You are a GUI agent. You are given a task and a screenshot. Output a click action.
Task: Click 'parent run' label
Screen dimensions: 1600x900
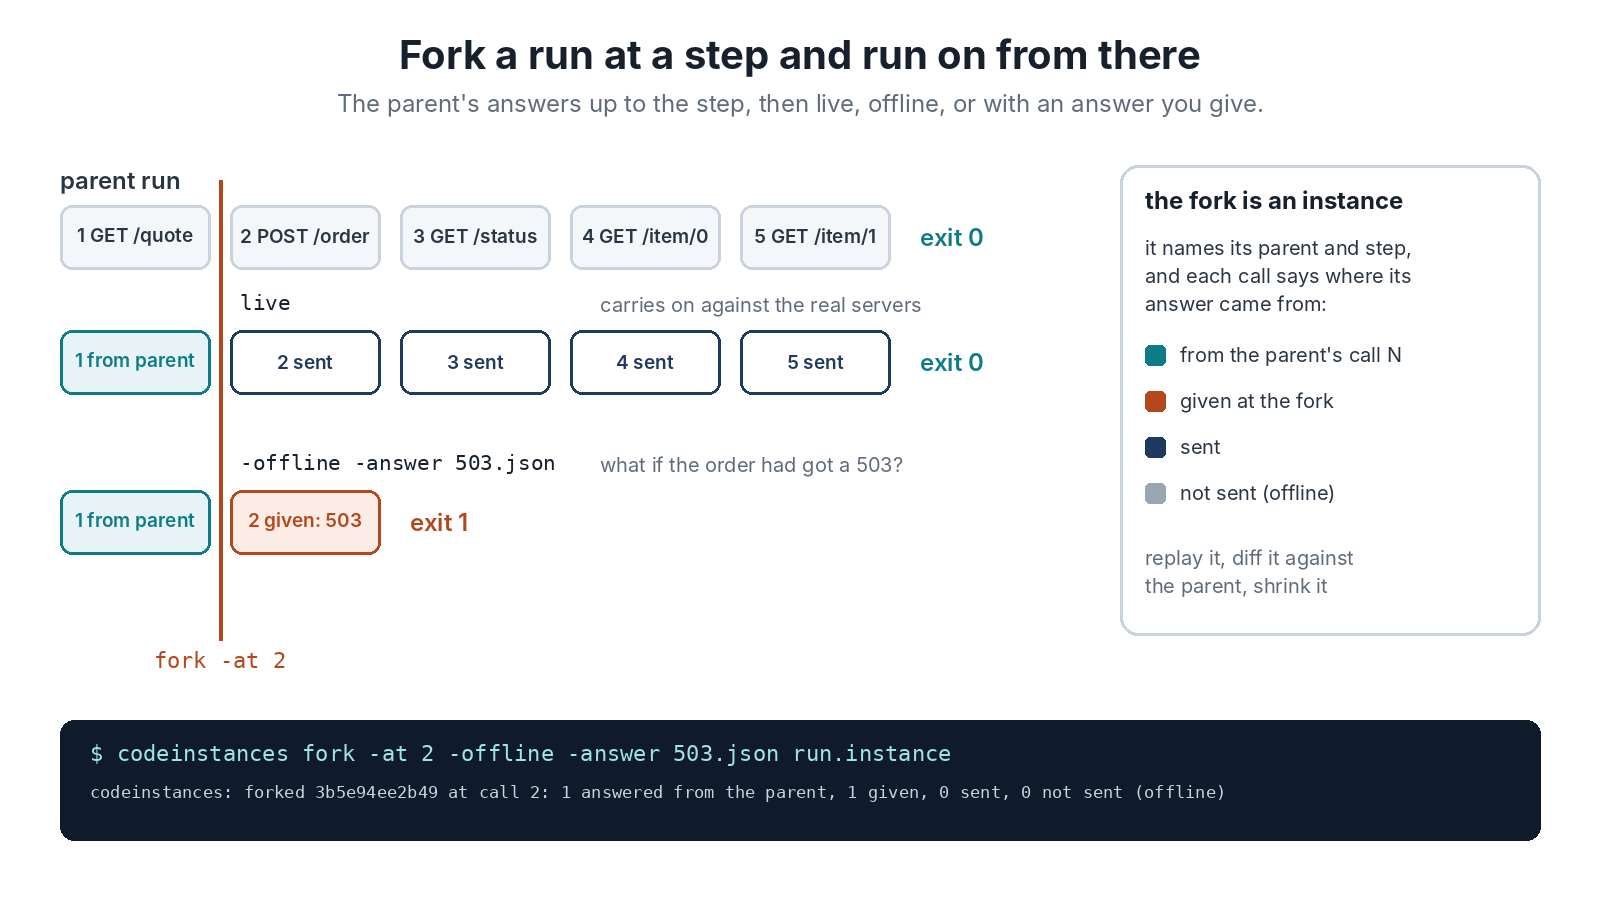point(120,181)
